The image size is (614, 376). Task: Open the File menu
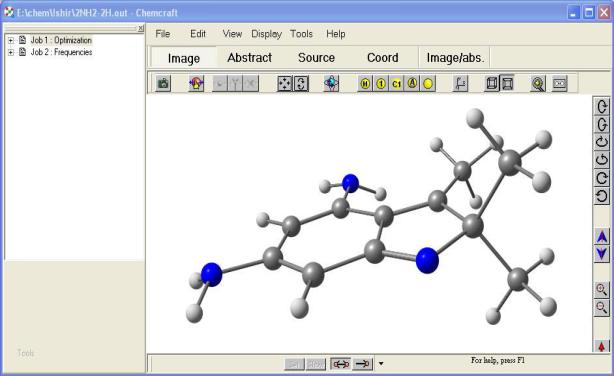pyautogui.click(x=163, y=34)
